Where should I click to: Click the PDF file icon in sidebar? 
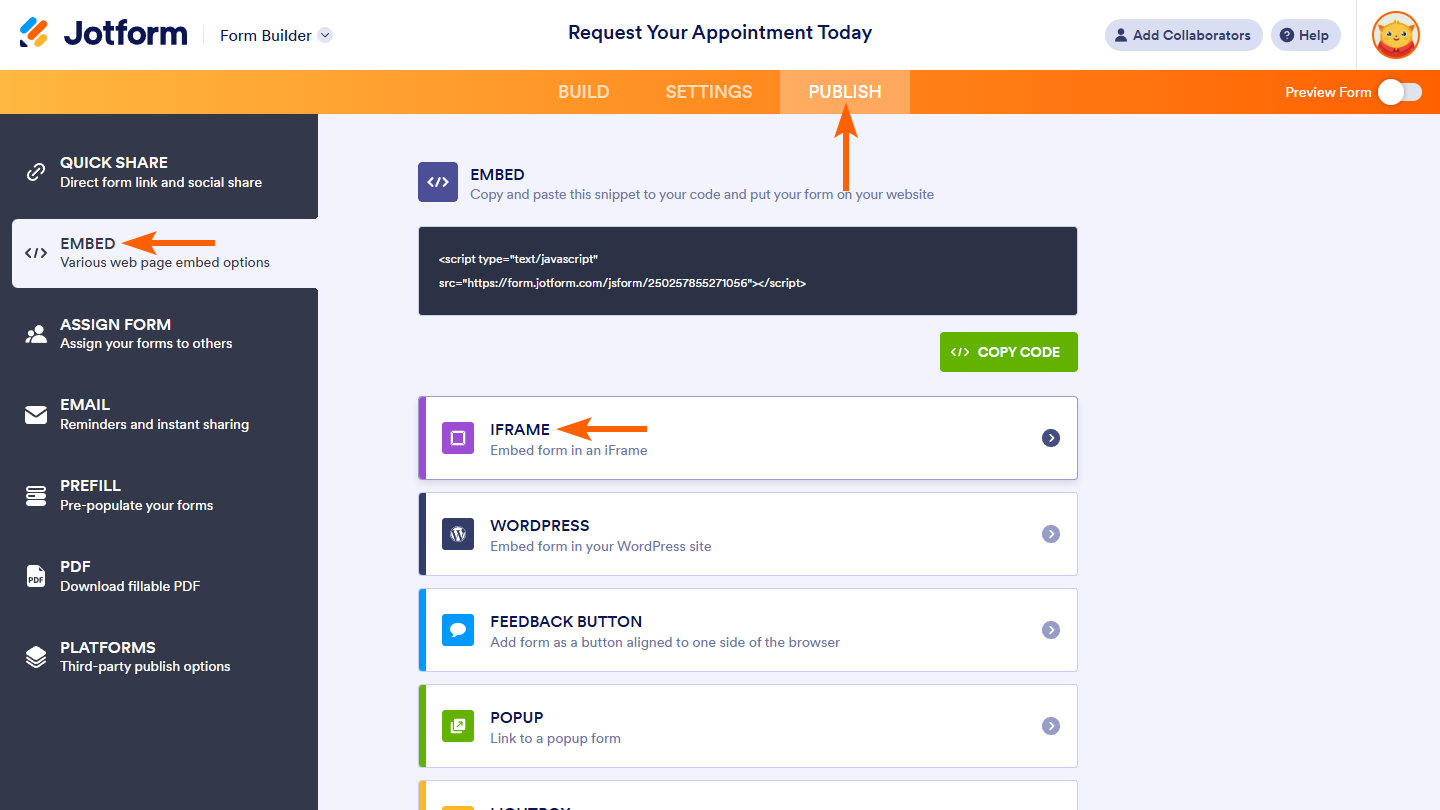click(x=36, y=576)
